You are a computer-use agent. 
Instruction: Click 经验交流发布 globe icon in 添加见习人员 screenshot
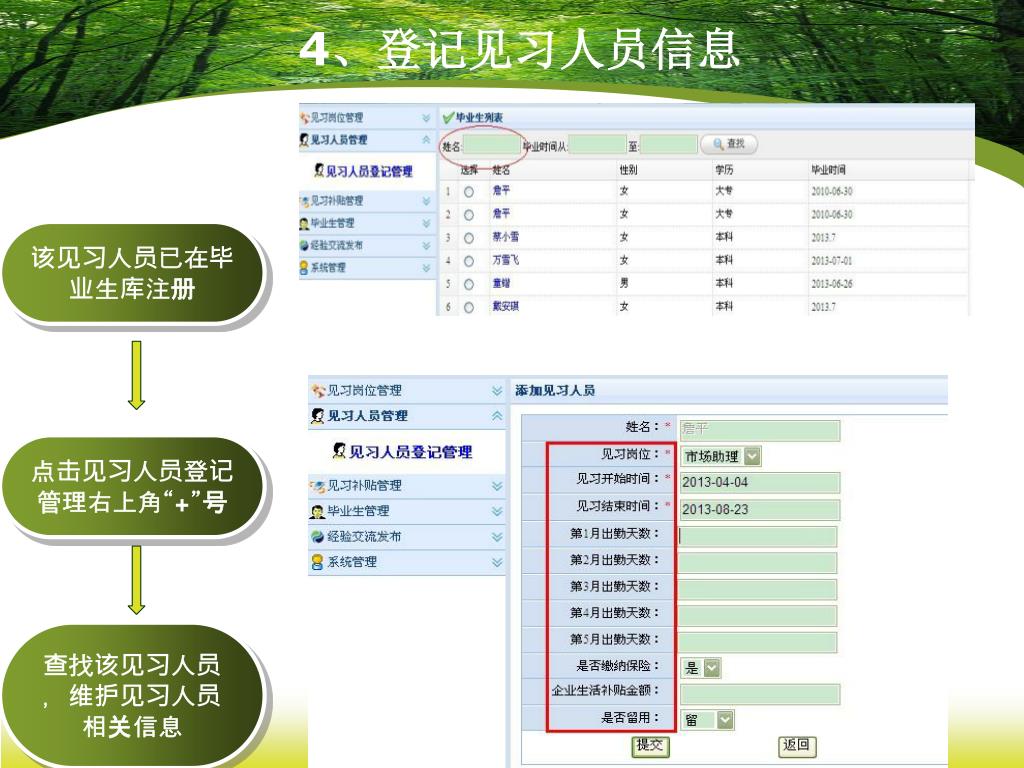tap(318, 537)
